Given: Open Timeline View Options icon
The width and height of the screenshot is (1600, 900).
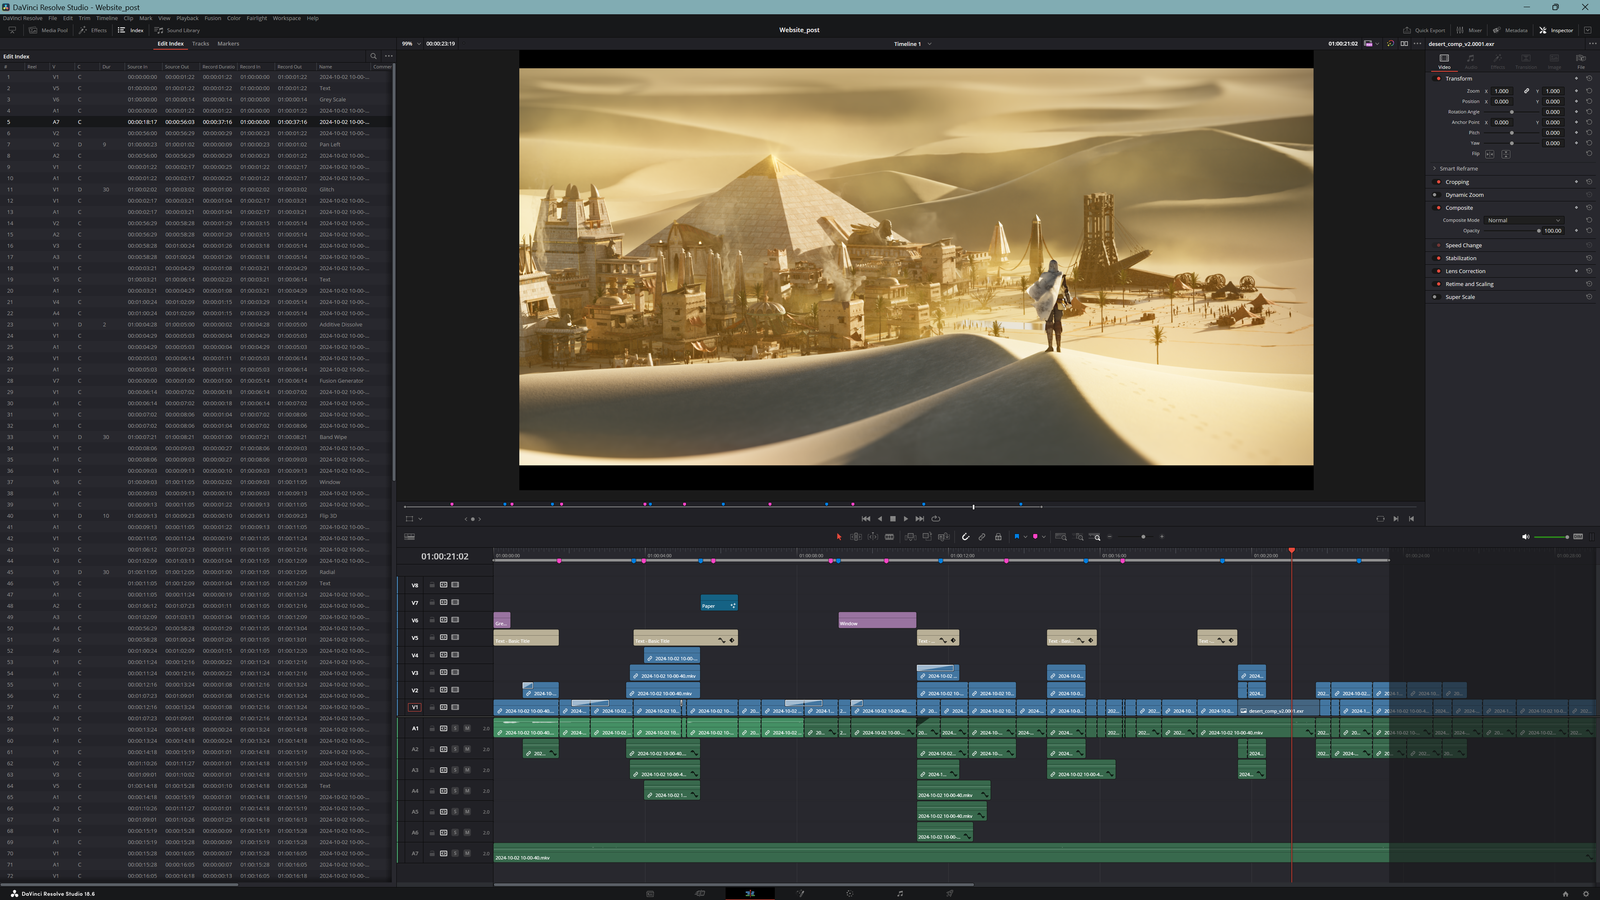Looking at the screenshot, I should (x=410, y=537).
